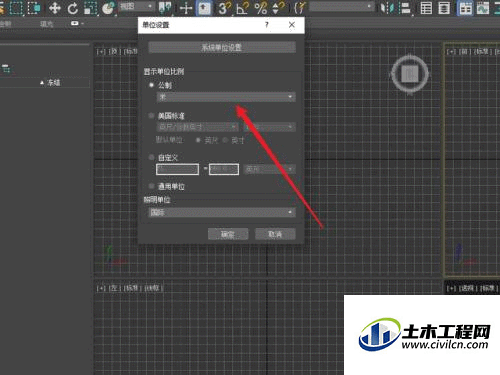Screen dimensions: 500x375
Task: Click the help question mark in Units Setup
Action: (x=267, y=25)
